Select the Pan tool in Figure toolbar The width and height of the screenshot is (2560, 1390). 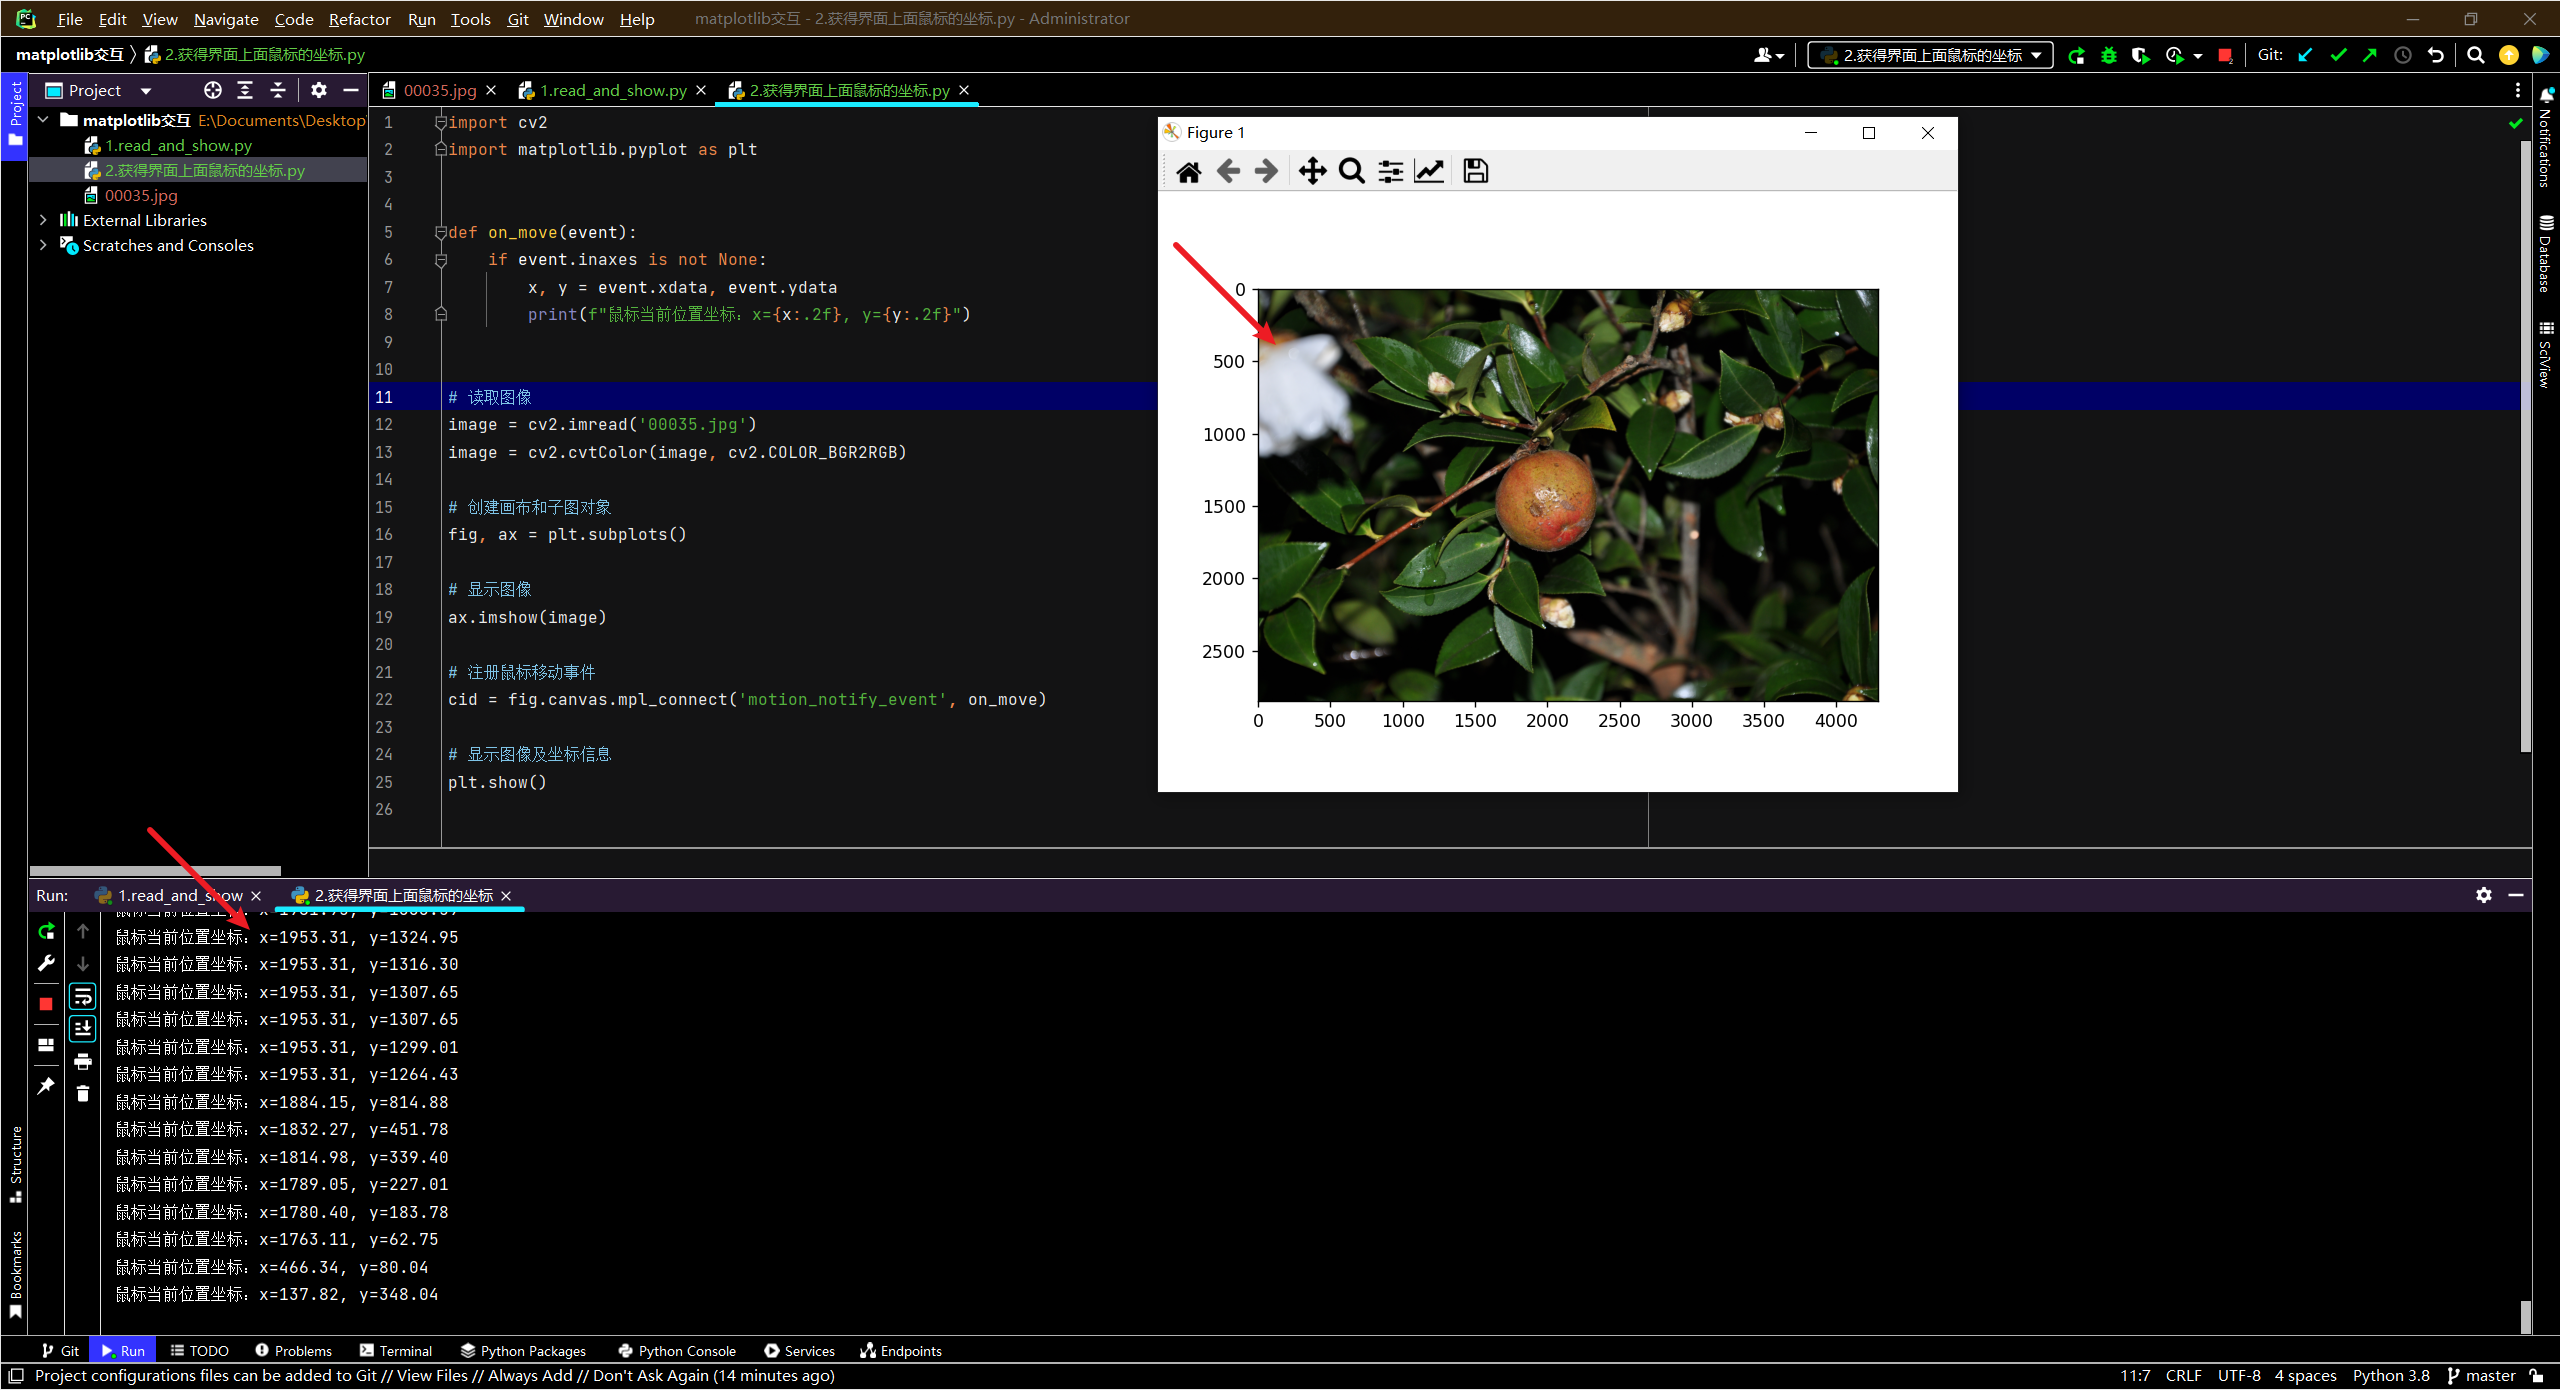1312,172
